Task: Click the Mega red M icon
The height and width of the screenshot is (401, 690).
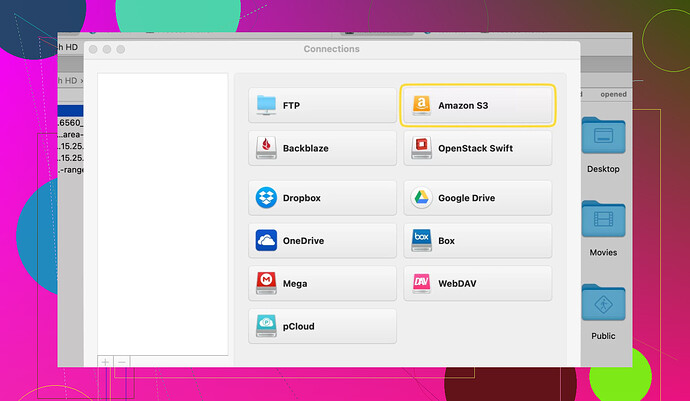Action: pos(266,283)
